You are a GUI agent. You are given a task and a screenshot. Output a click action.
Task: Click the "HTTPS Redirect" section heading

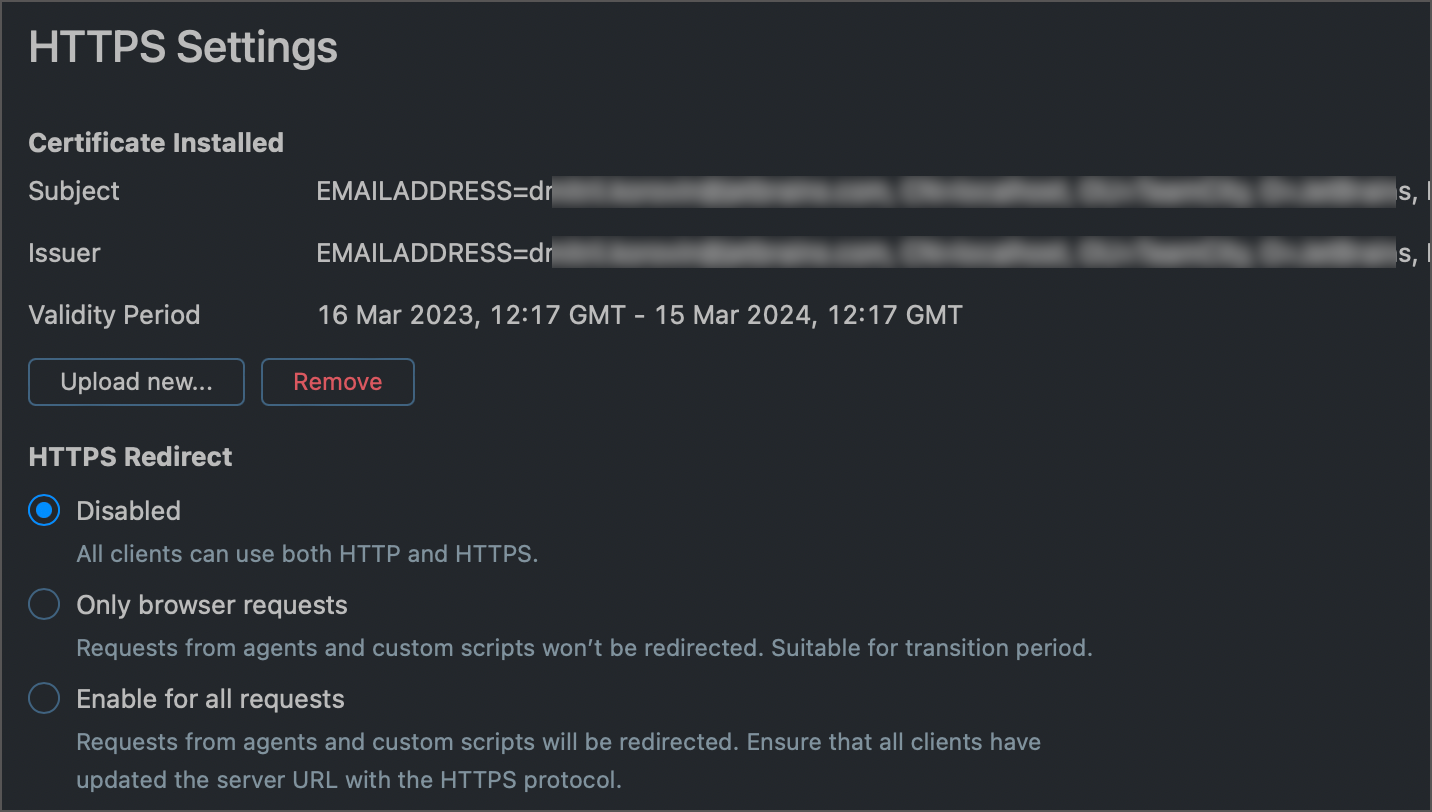(x=130, y=456)
